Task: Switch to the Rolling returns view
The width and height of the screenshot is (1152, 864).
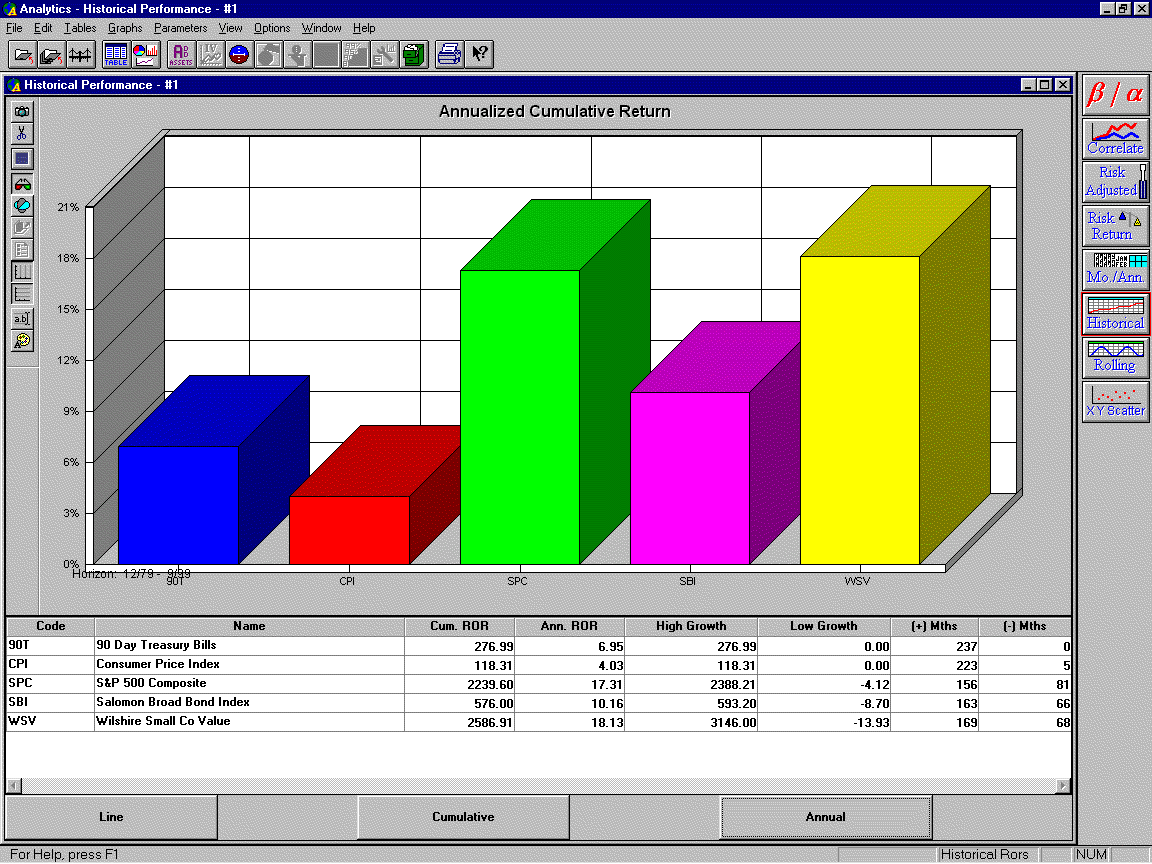Action: click(1115, 356)
